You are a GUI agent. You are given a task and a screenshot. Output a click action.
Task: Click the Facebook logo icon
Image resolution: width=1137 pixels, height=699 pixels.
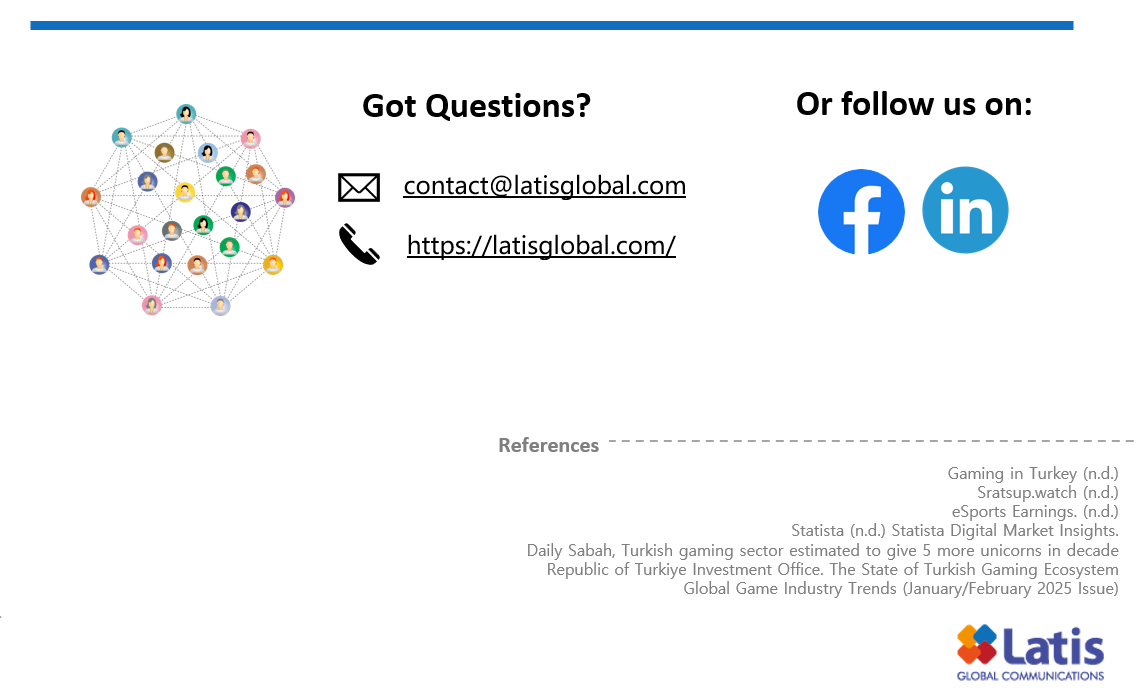(861, 211)
